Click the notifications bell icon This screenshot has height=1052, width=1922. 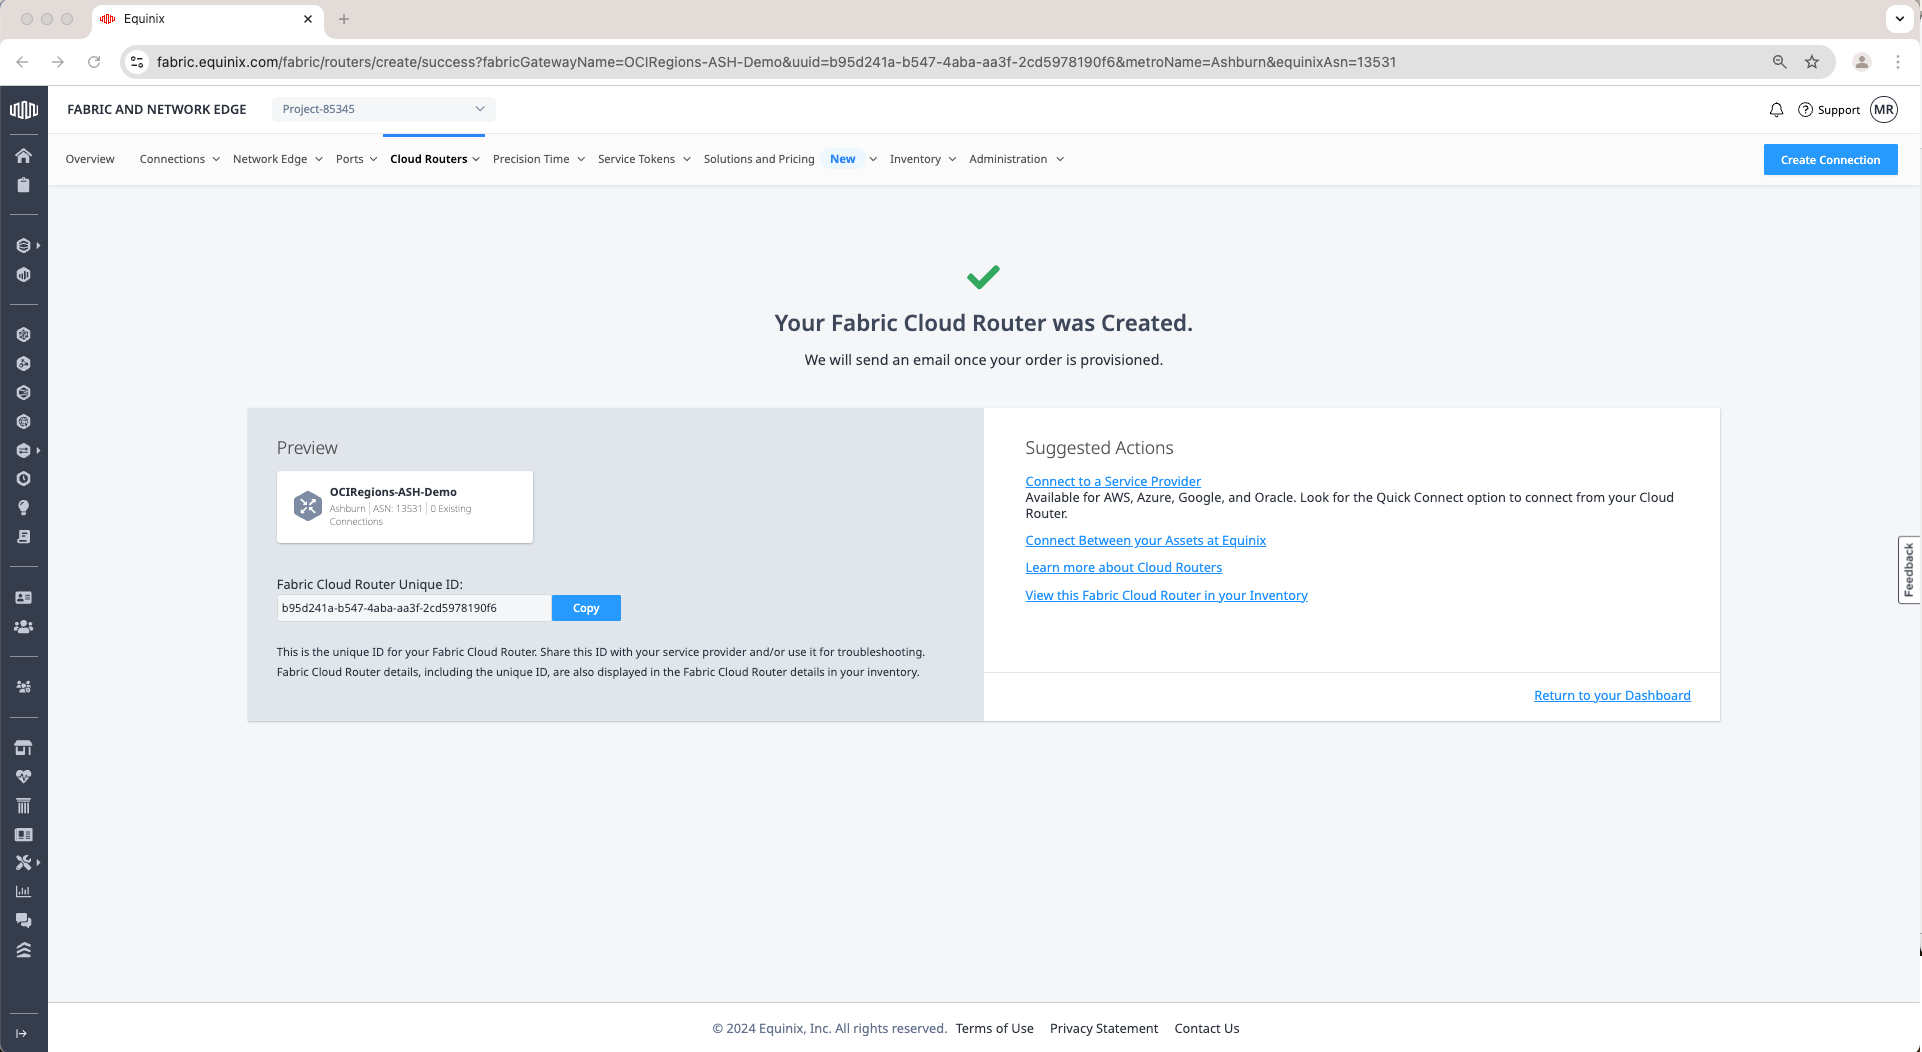tap(1776, 110)
